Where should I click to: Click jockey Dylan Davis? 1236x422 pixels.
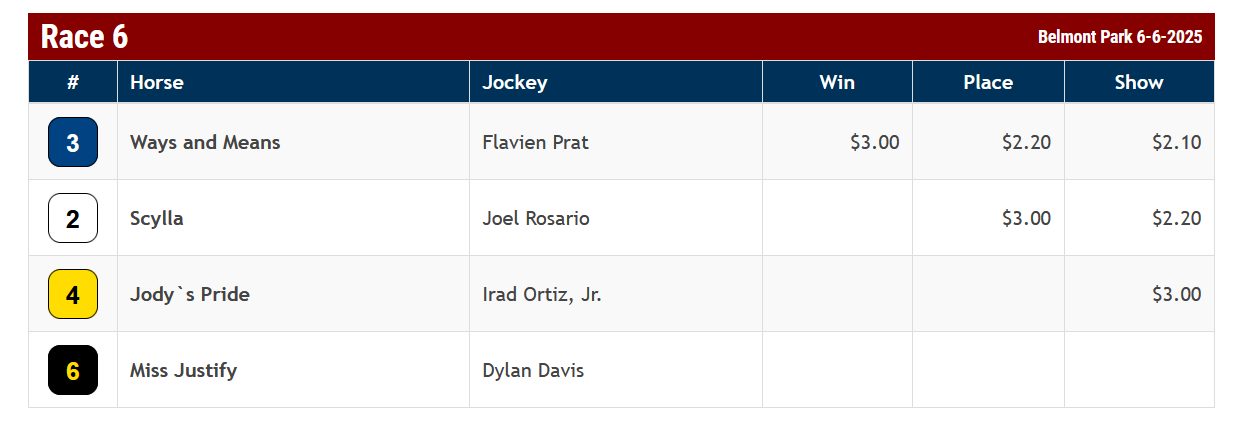pos(533,370)
